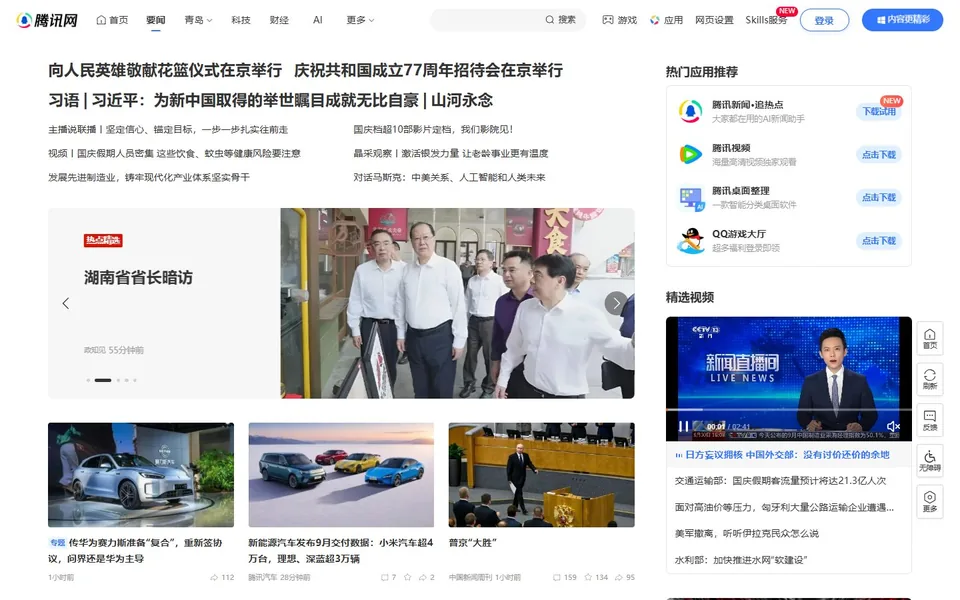The width and height of the screenshot is (960, 600).
Task: Click the 腾讯视频 app icon
Action: tap(691, 154)
